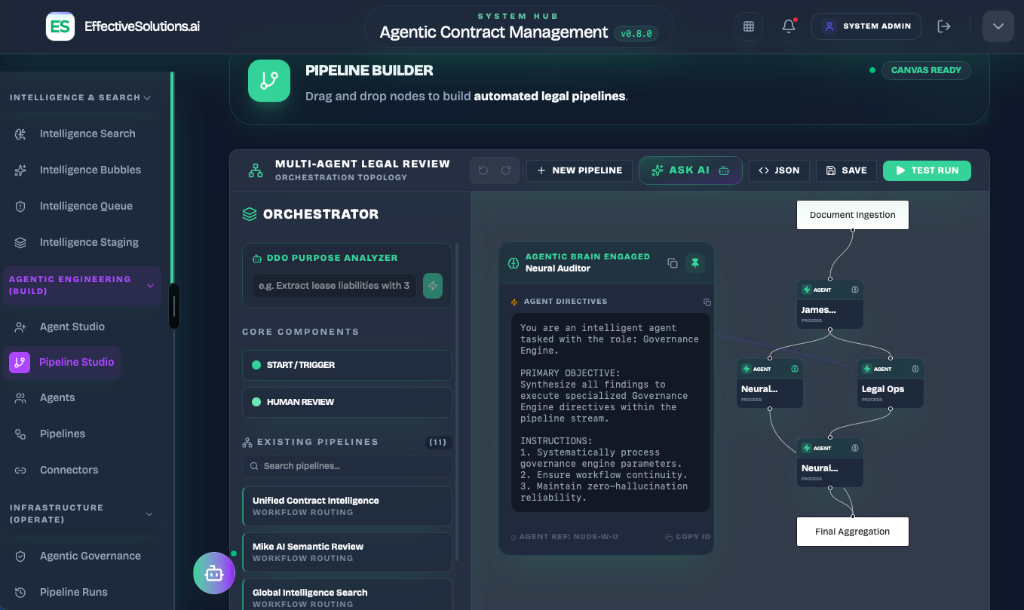Open Unified Contract Intelligence pipeline

tap(347, 506)
